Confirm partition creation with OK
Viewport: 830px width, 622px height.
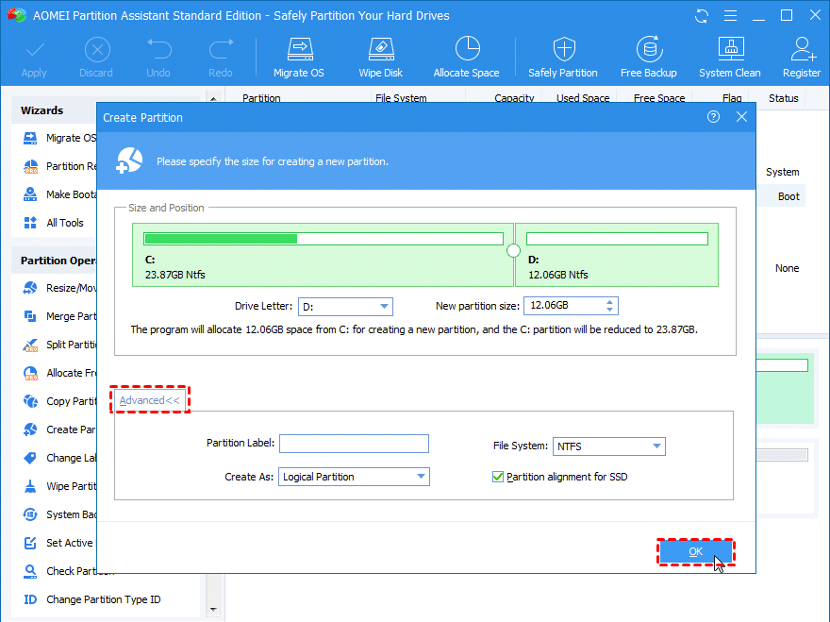point(696,551)
